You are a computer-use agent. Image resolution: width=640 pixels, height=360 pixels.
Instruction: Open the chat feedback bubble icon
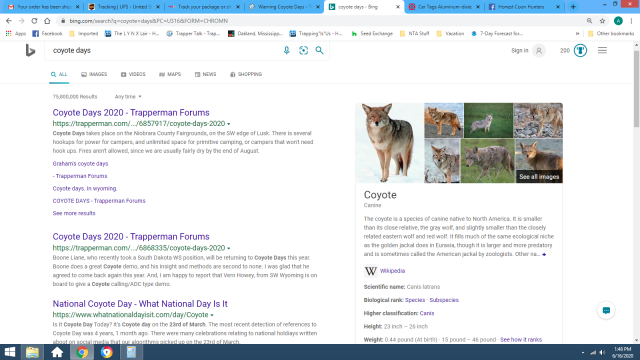coord(606,310)
